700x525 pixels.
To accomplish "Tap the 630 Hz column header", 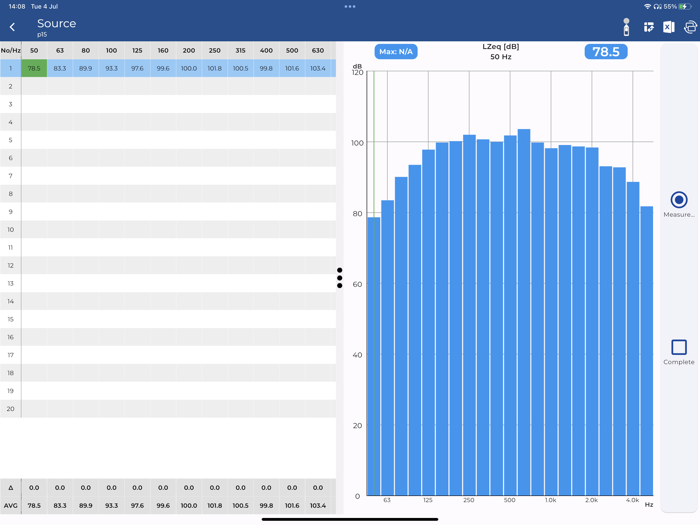I will (318, 50).
